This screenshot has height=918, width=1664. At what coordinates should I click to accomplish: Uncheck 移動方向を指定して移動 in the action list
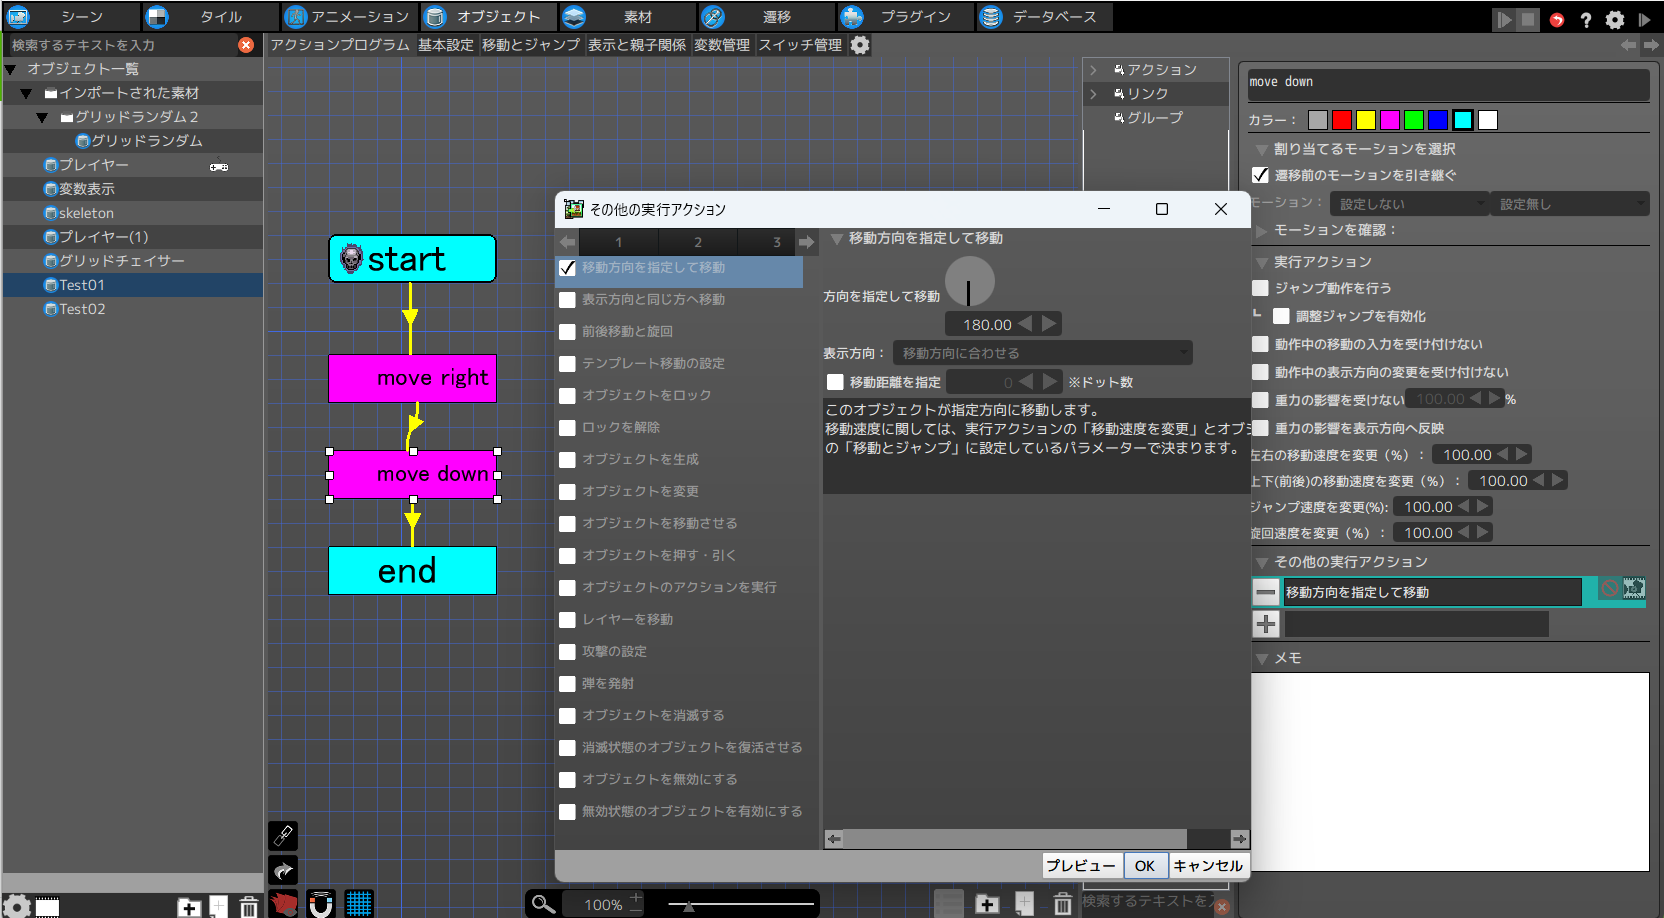click(x=567, y=268)
